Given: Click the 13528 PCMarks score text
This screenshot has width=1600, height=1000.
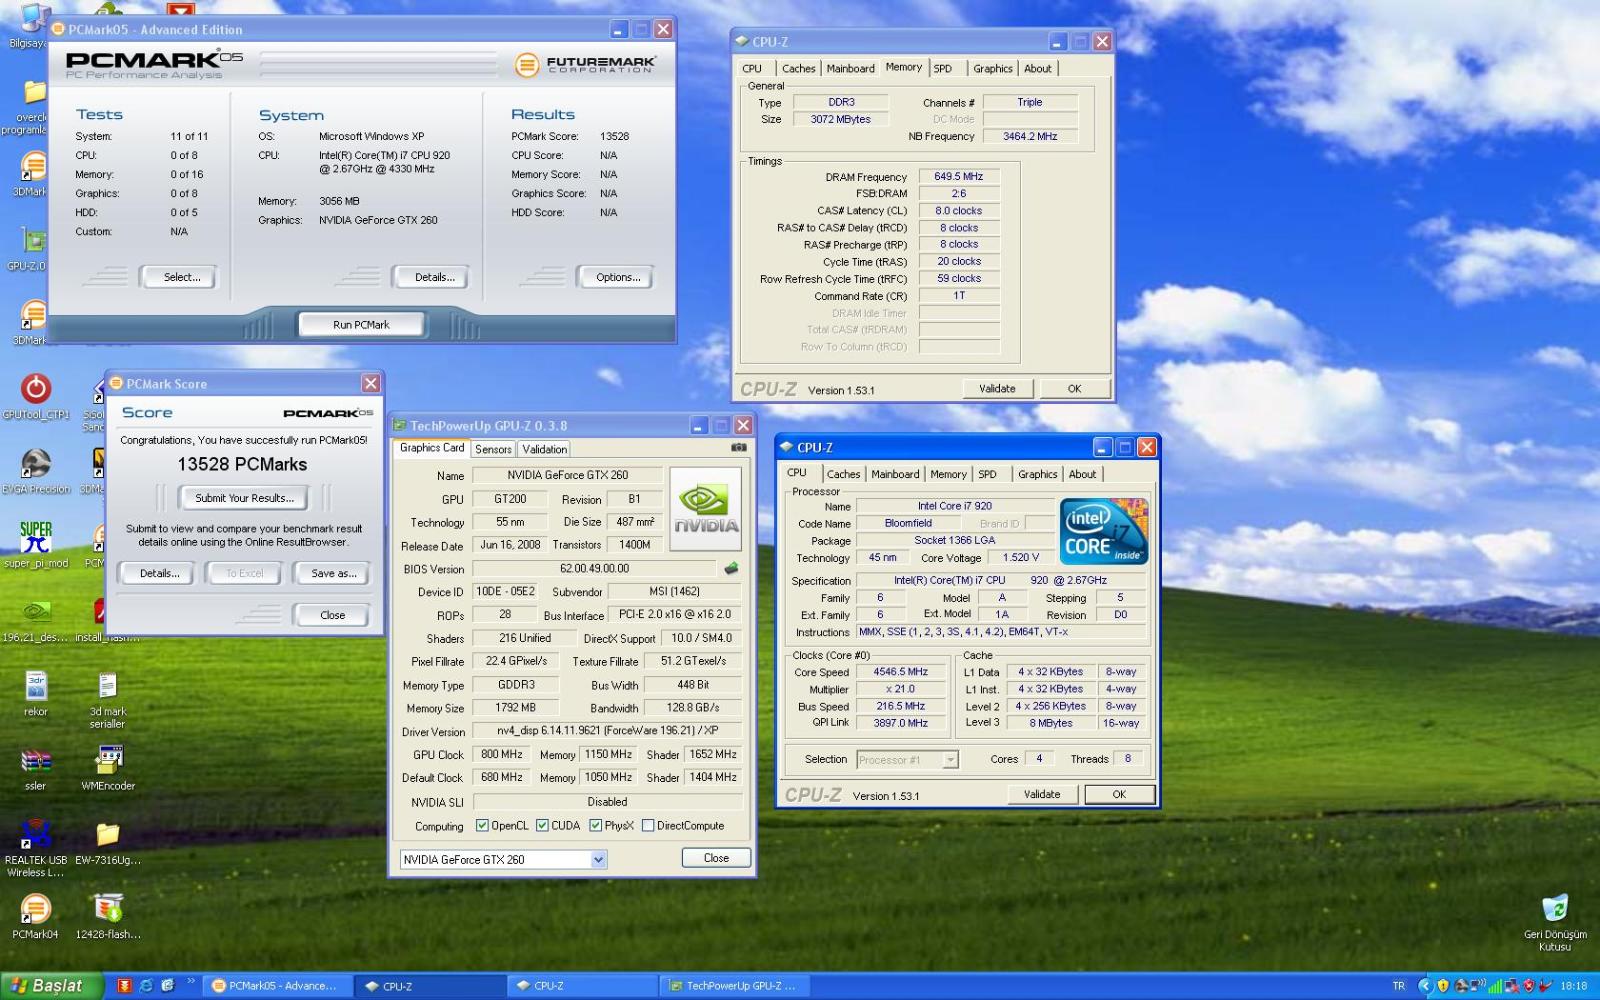Looking at the screenshot, I should click(242, 465).
